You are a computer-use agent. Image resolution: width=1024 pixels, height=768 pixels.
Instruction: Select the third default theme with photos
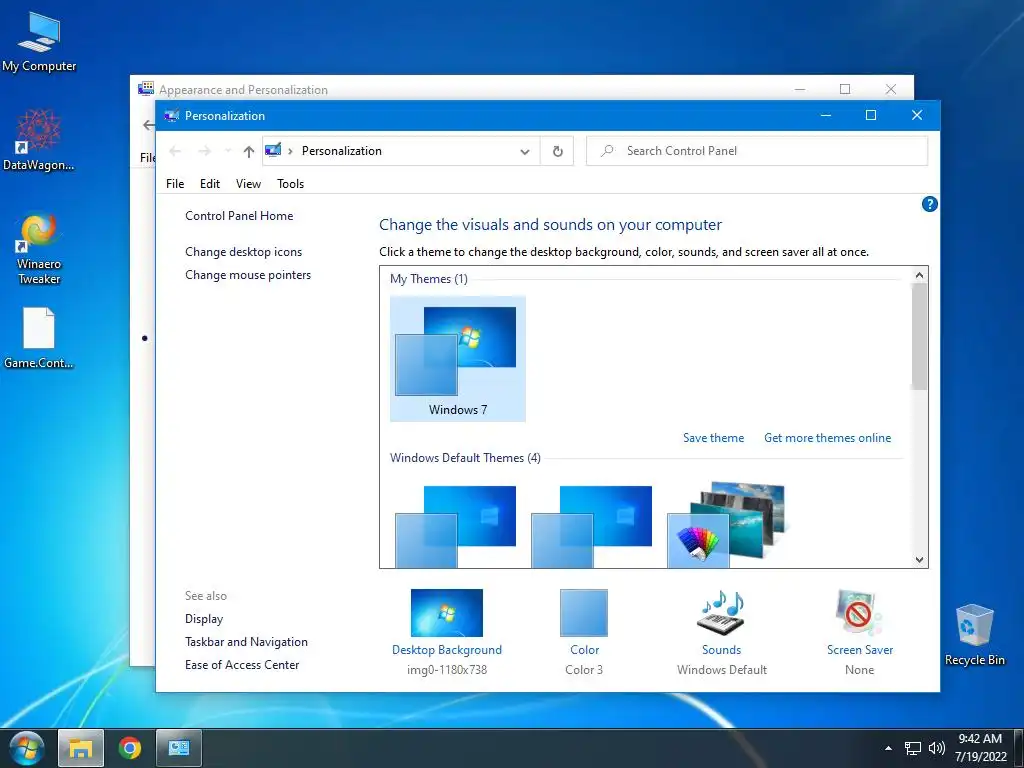coord(726,524)
